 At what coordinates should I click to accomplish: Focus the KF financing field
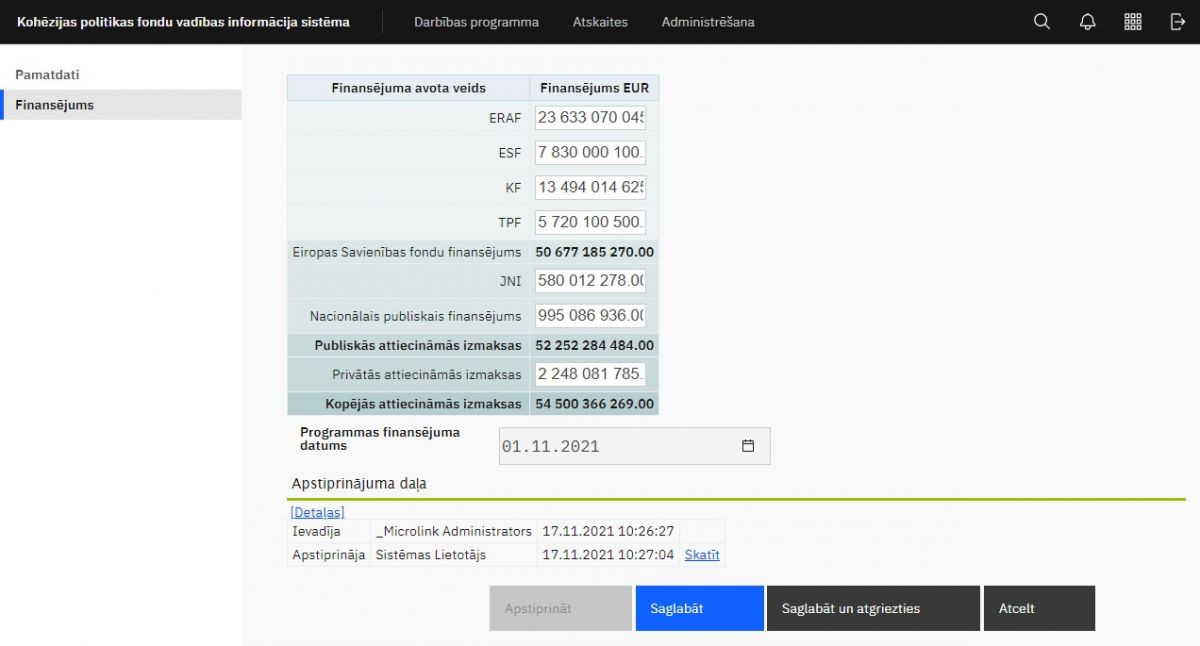590,188
